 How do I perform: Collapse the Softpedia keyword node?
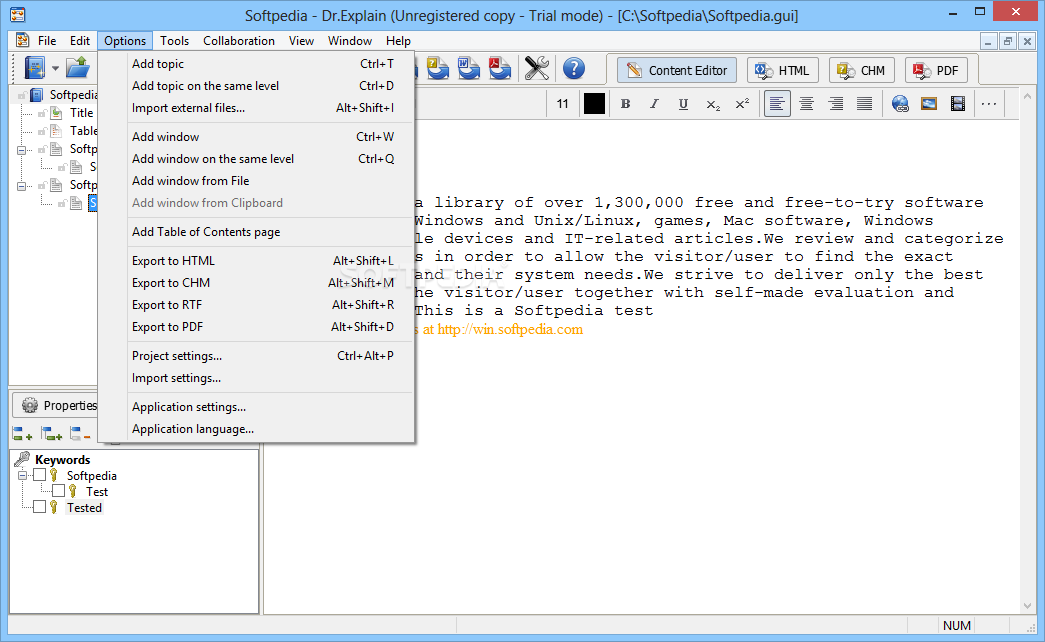[x=22, y=475]
